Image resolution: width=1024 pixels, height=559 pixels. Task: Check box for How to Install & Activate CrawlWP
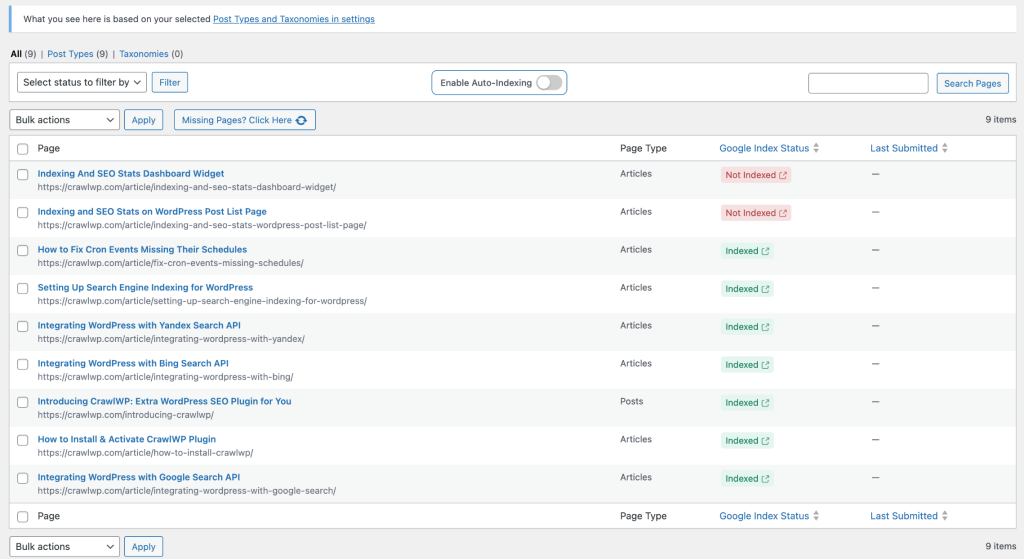pyautogui.click(x=23, y=440)
